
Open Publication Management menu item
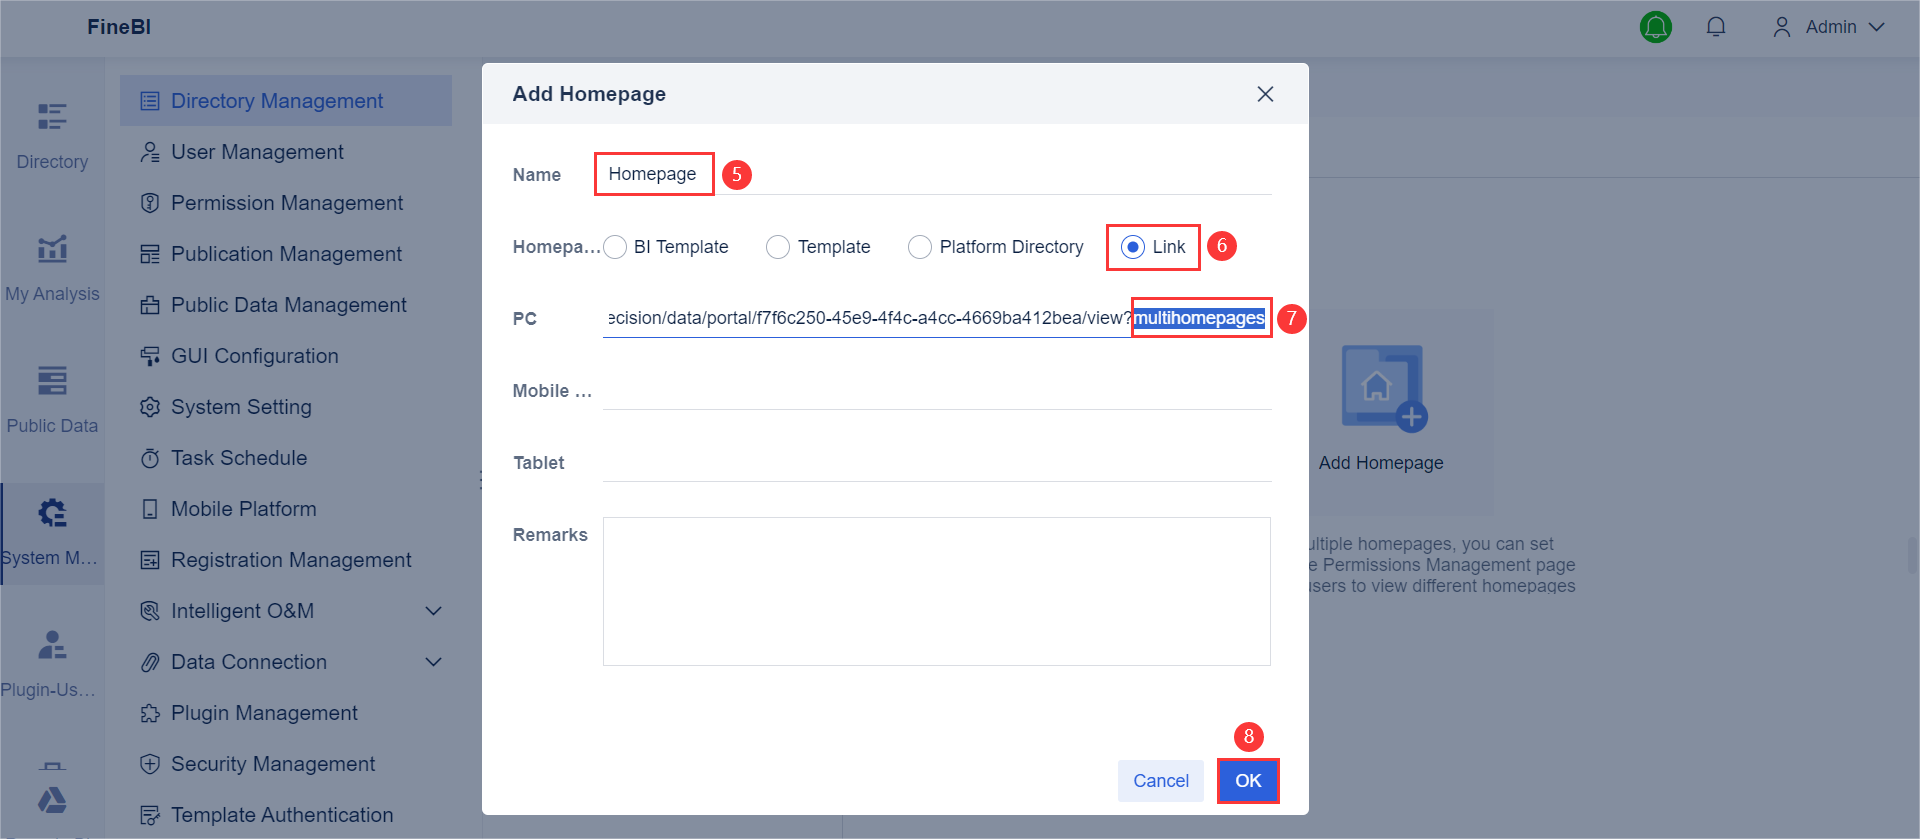286,254
